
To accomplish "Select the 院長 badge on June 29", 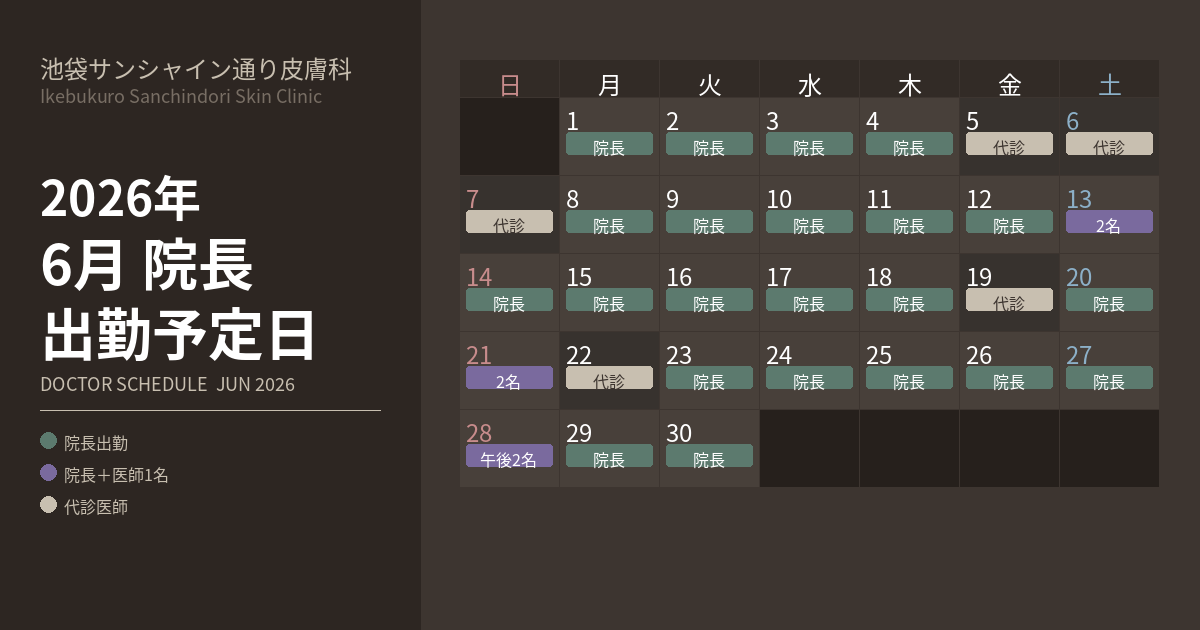I will coord(609,456).
